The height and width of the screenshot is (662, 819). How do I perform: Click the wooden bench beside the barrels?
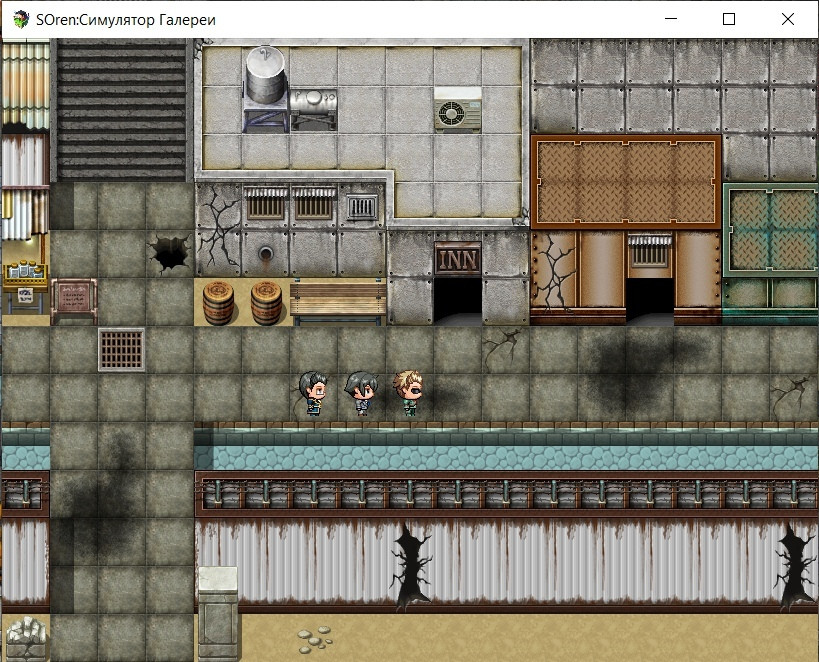338,302
